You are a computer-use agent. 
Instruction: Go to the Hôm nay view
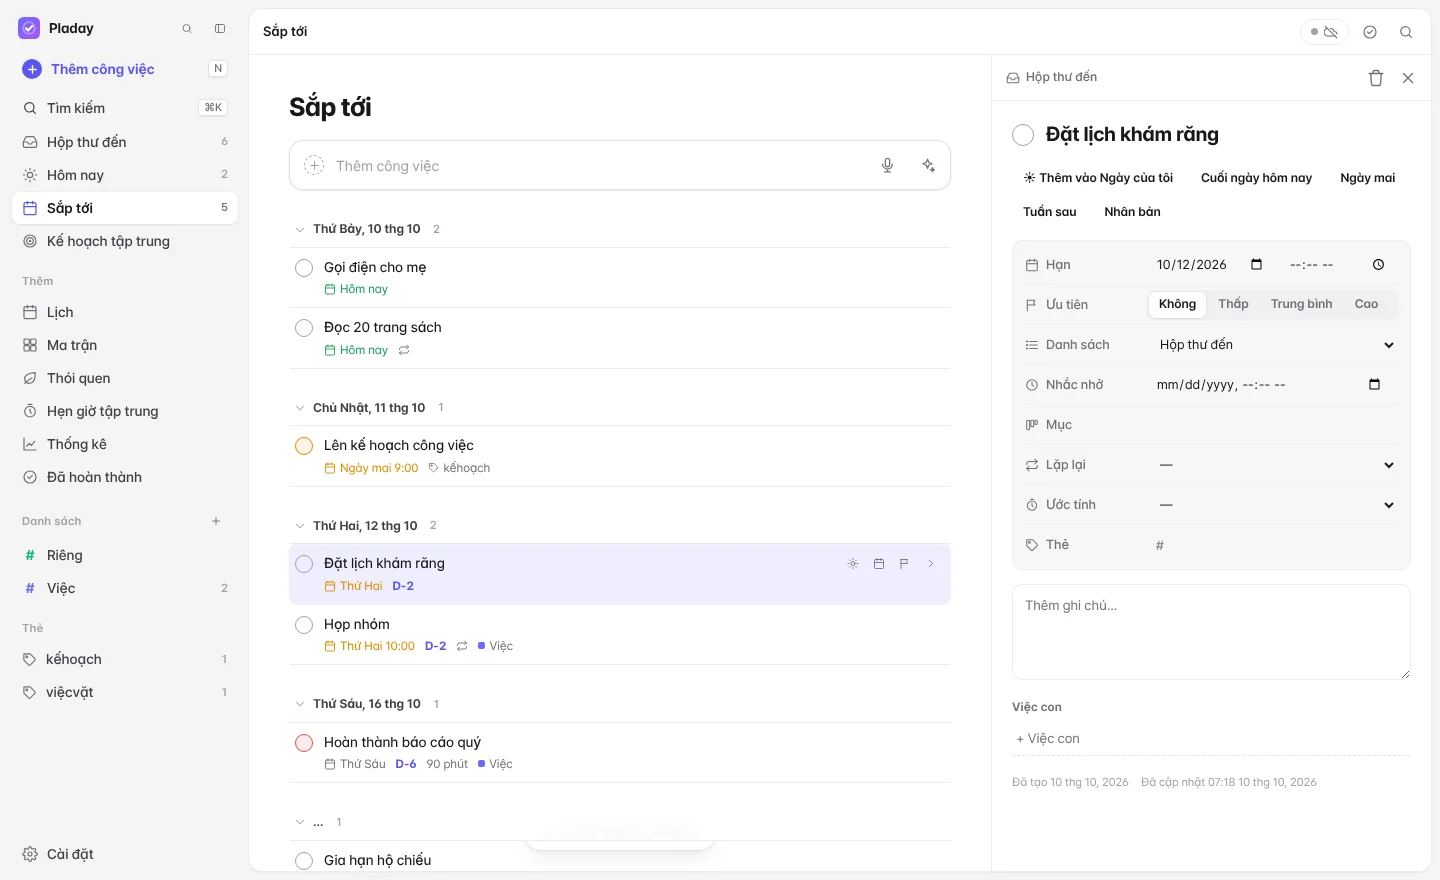pos(125,175)
